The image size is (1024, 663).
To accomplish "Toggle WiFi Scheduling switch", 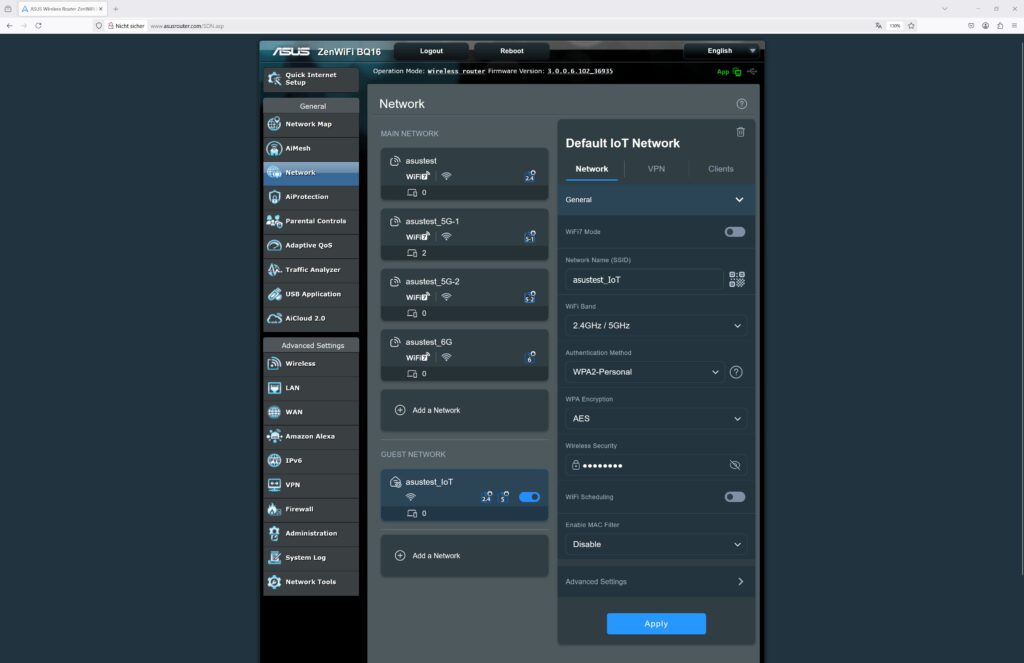I will tap(735, 497).
